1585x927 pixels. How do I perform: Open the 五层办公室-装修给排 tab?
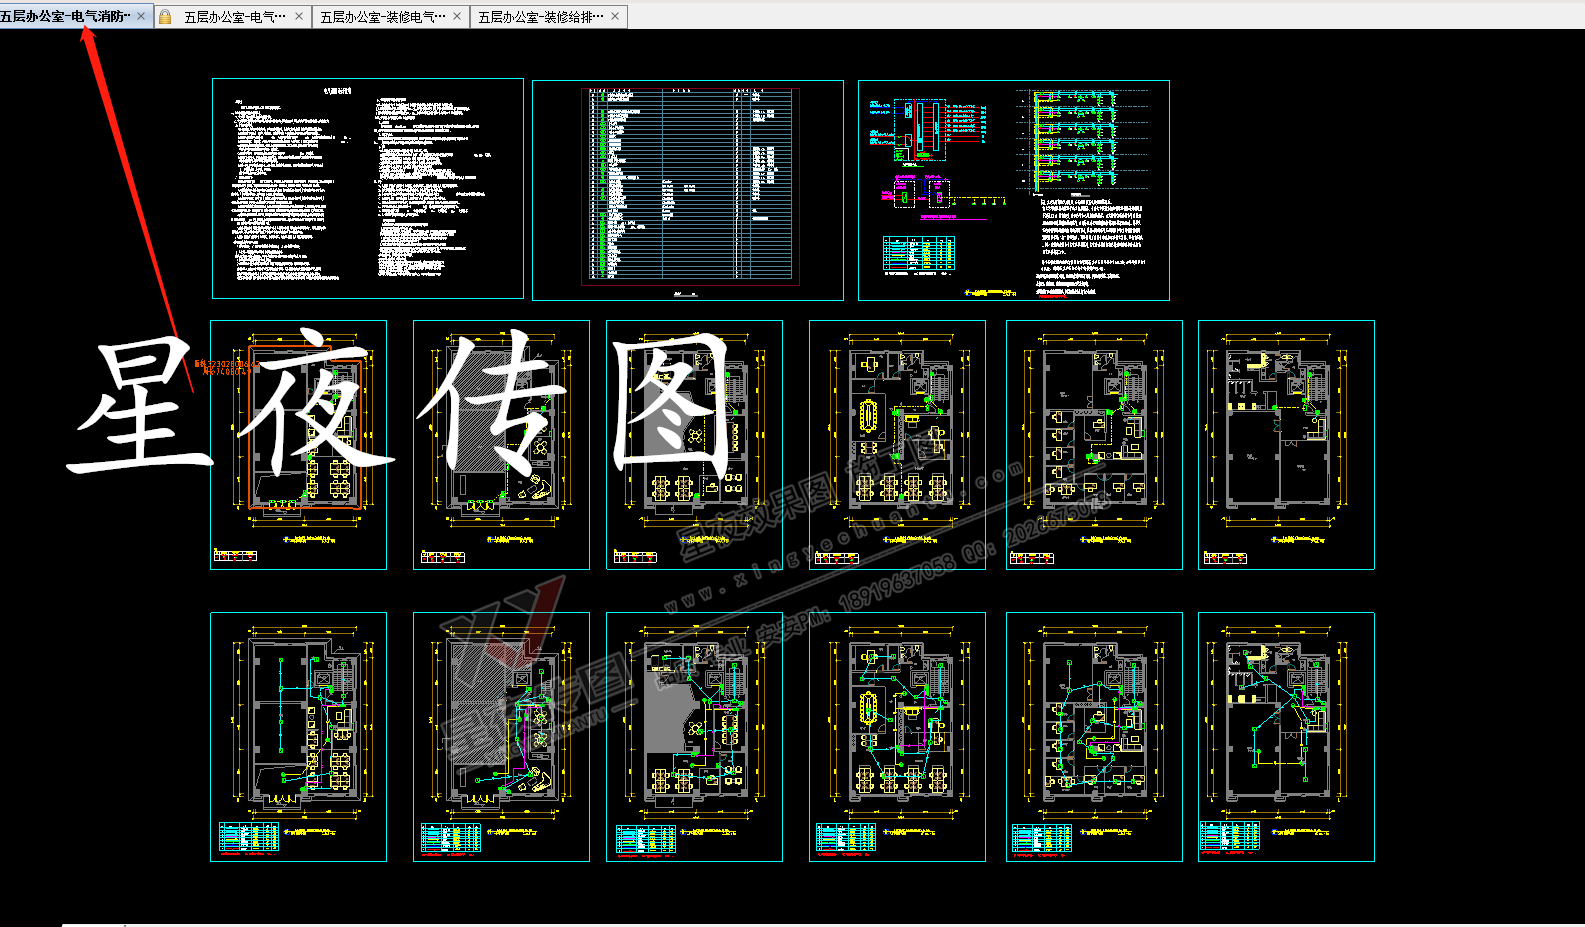tap(540, 16)
